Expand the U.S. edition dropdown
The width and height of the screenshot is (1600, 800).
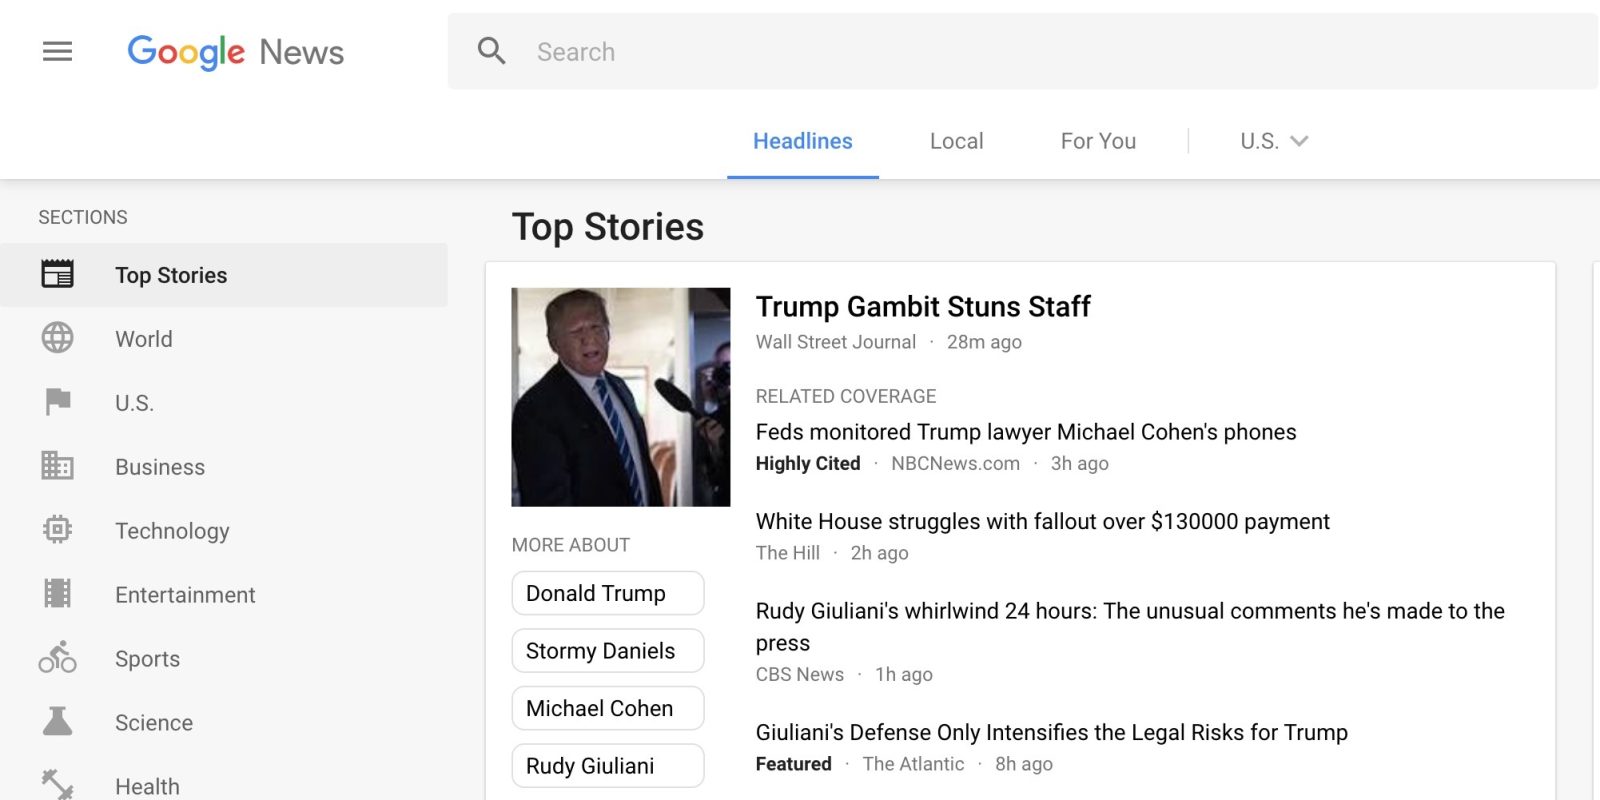tap(1273, 141)
